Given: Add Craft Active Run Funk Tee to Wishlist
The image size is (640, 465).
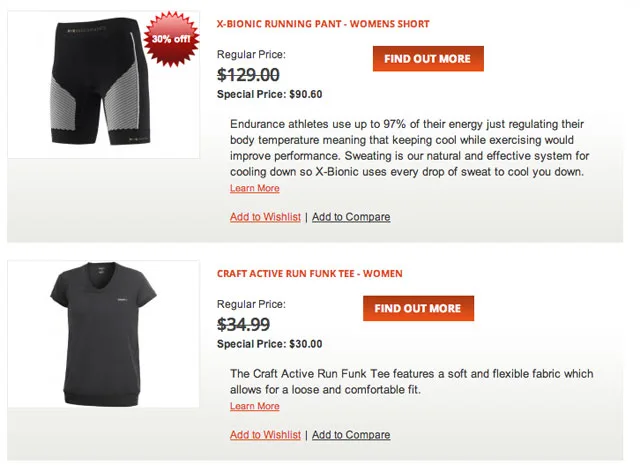Looking at the screenshot, I should point(265,435).
